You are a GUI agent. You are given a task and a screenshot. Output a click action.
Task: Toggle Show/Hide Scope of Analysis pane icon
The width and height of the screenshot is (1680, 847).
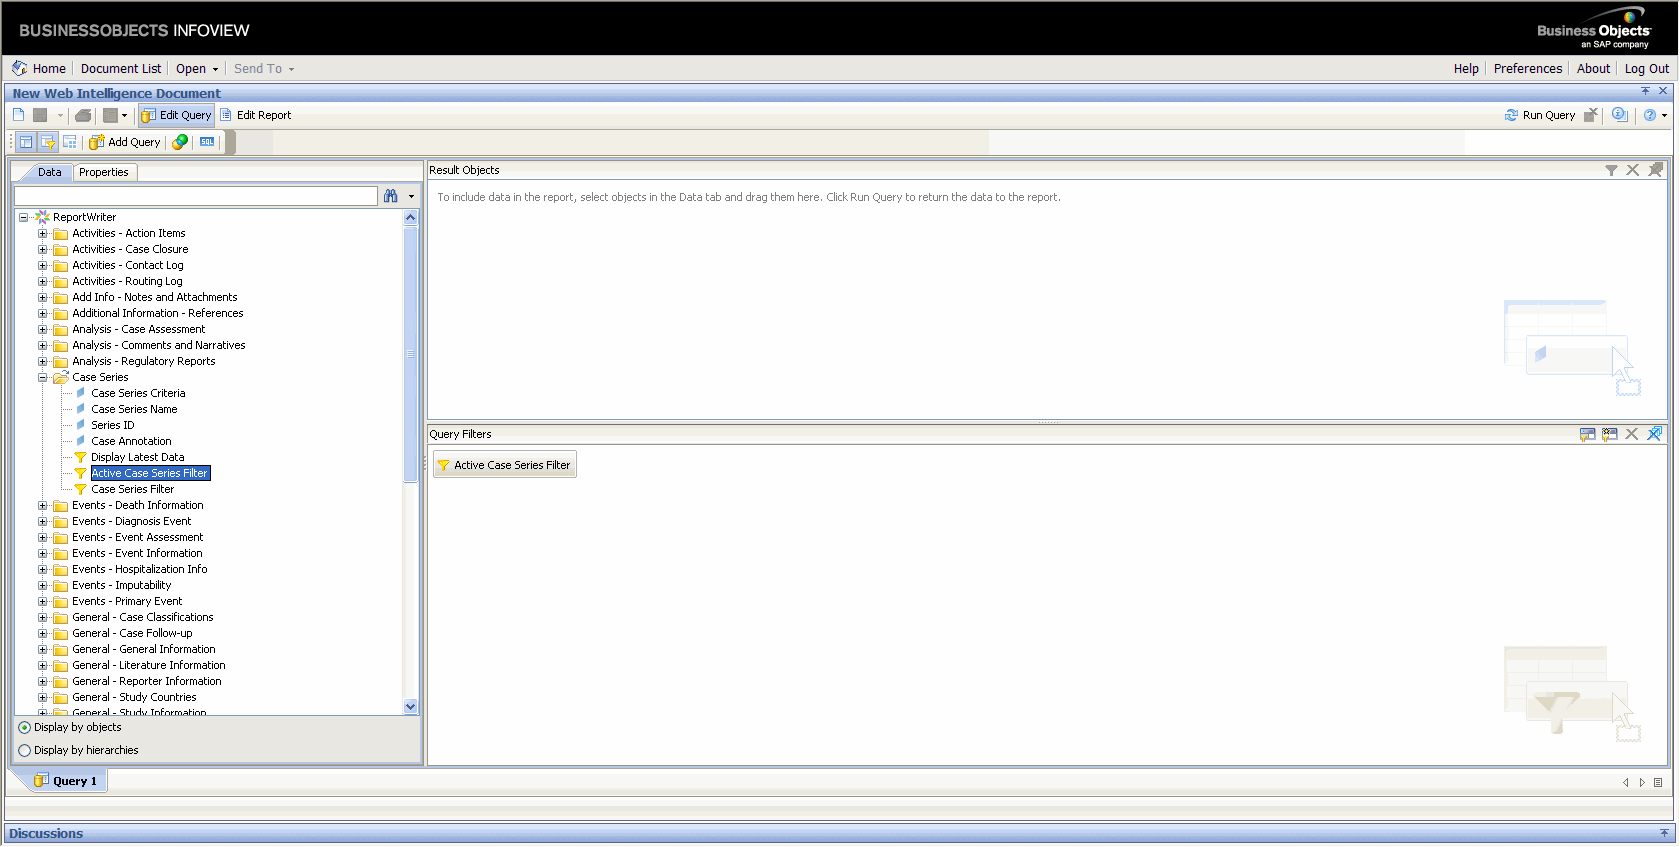point(70,142)
